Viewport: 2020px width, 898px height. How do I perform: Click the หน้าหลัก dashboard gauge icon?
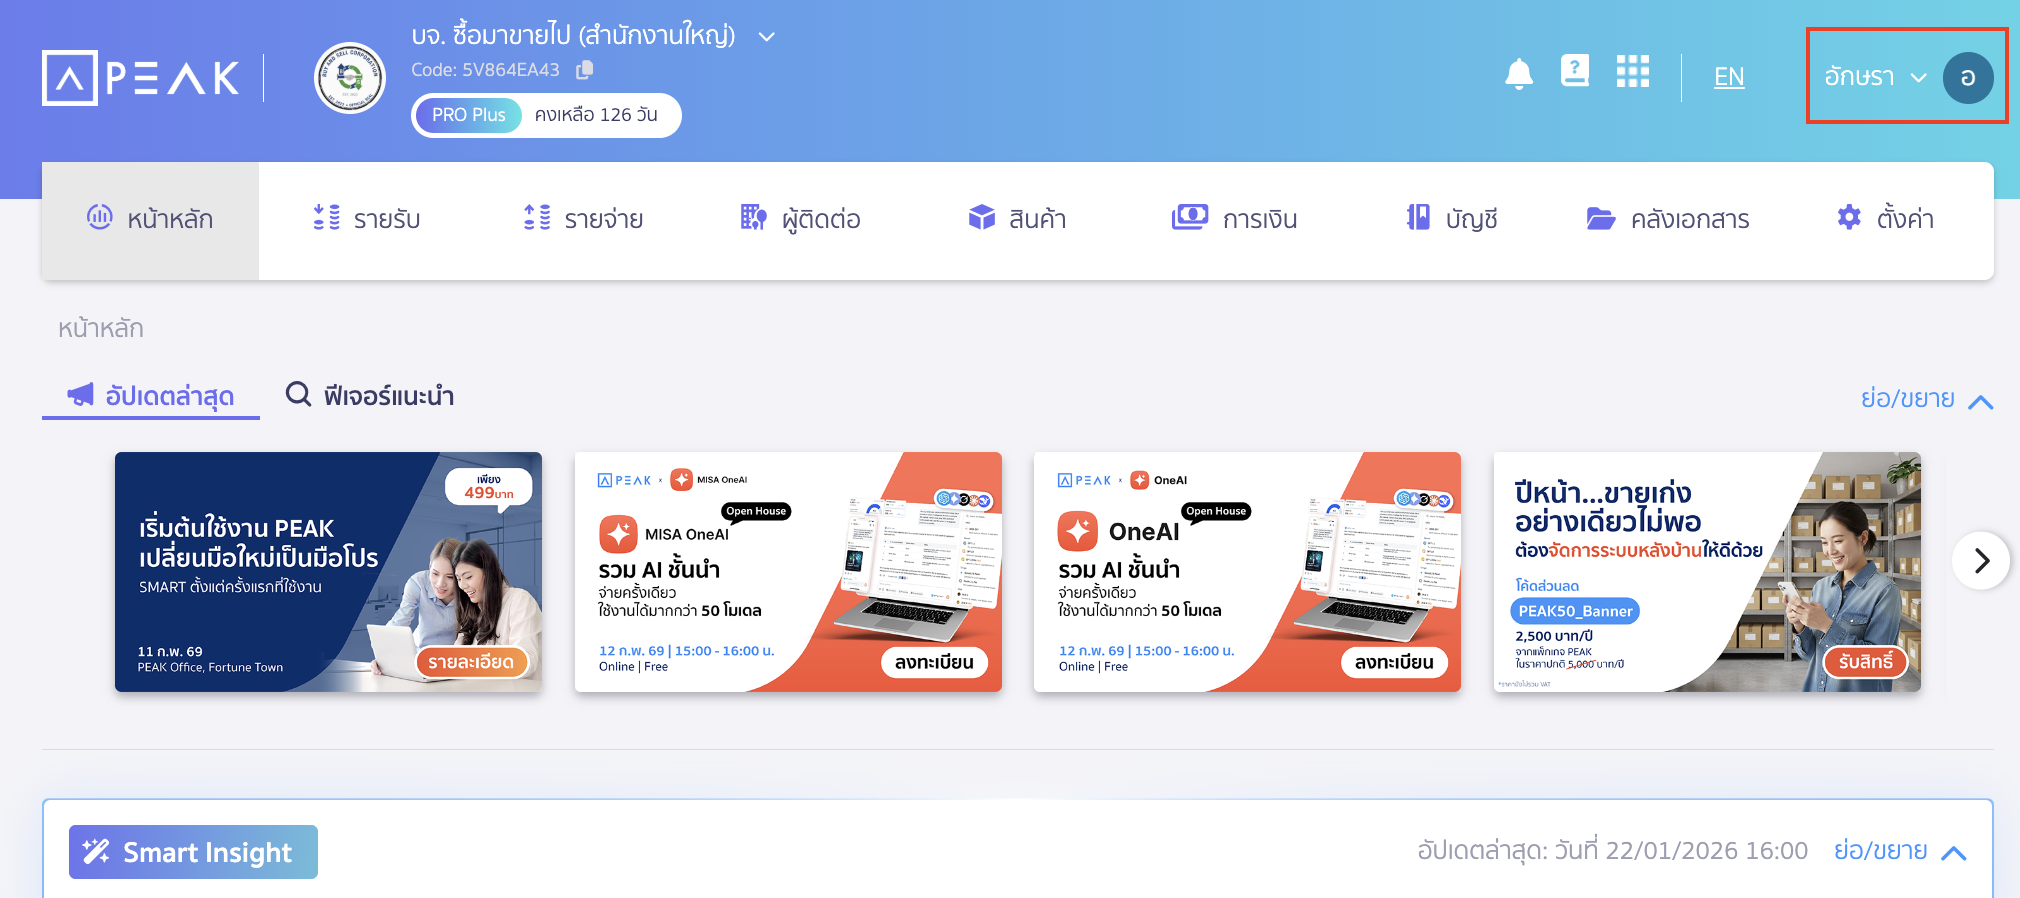click(x=100, y=216)
